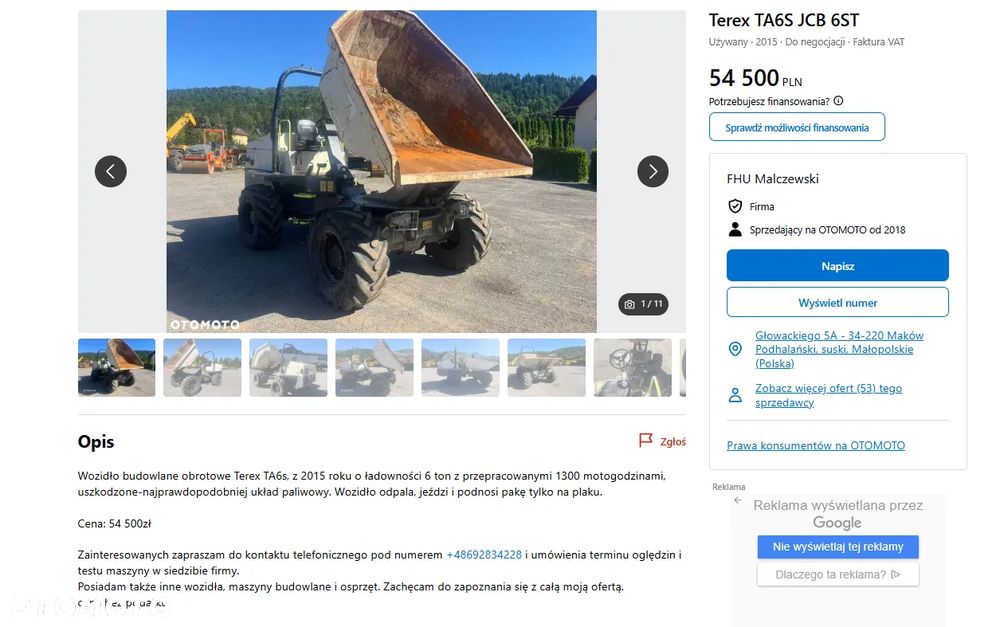
Task: Click phone number +48692834228 in description
Action: point(484,555)
